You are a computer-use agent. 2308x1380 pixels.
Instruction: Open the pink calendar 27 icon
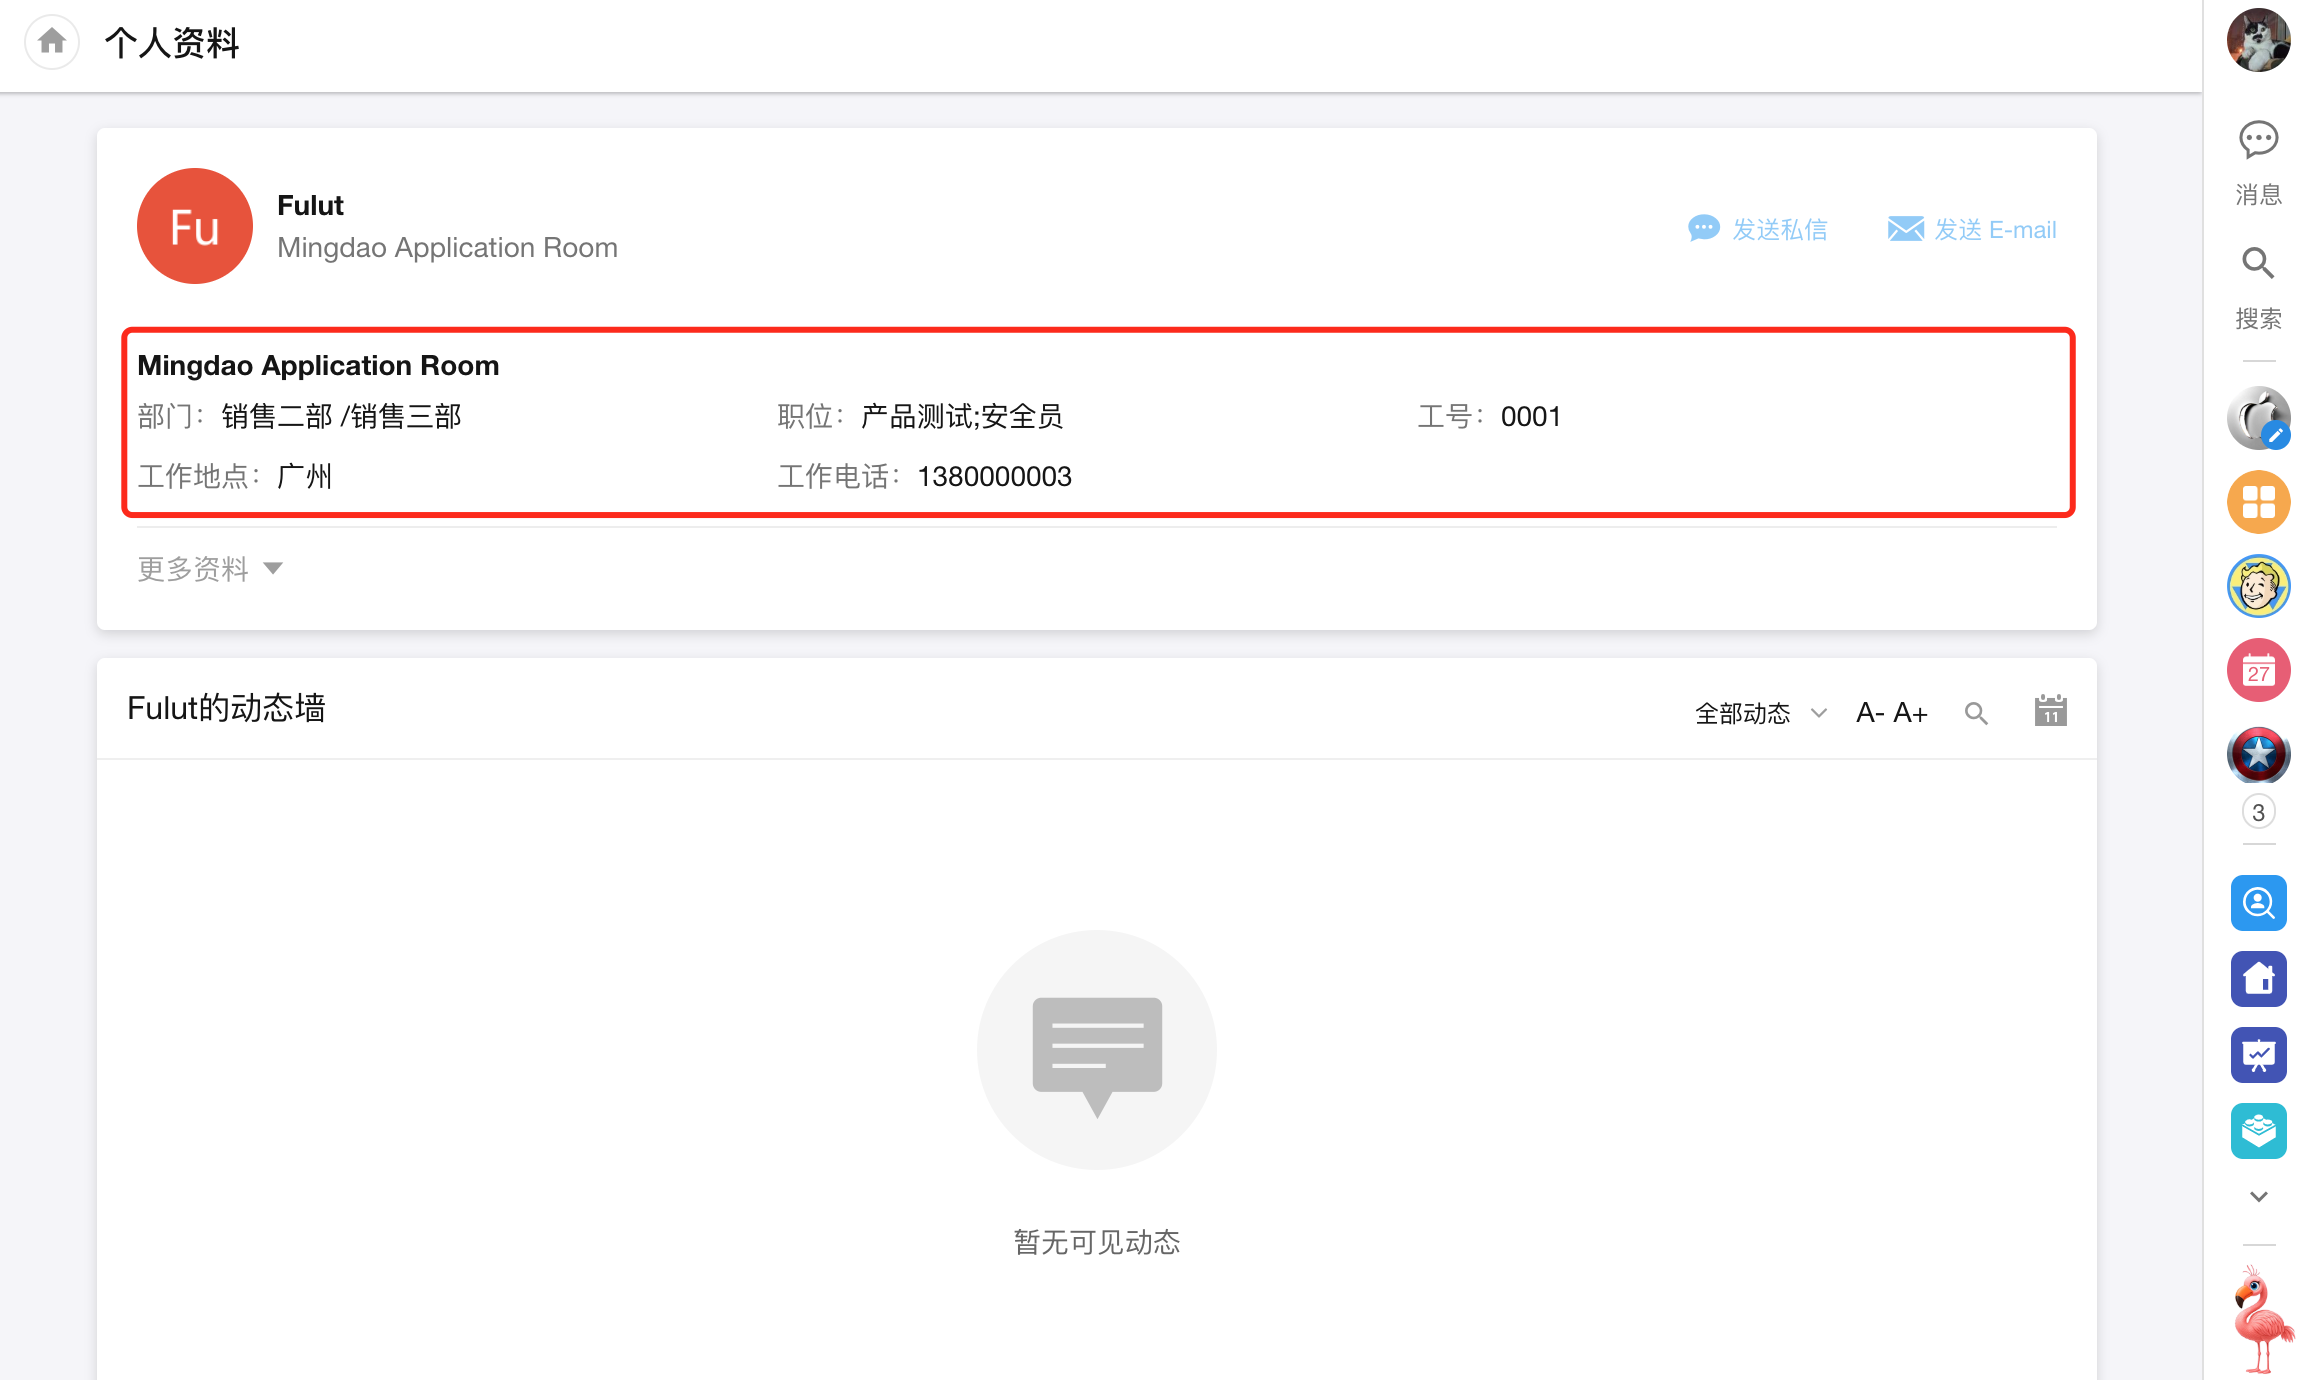pyautogui.click(x=2258, y=670)
